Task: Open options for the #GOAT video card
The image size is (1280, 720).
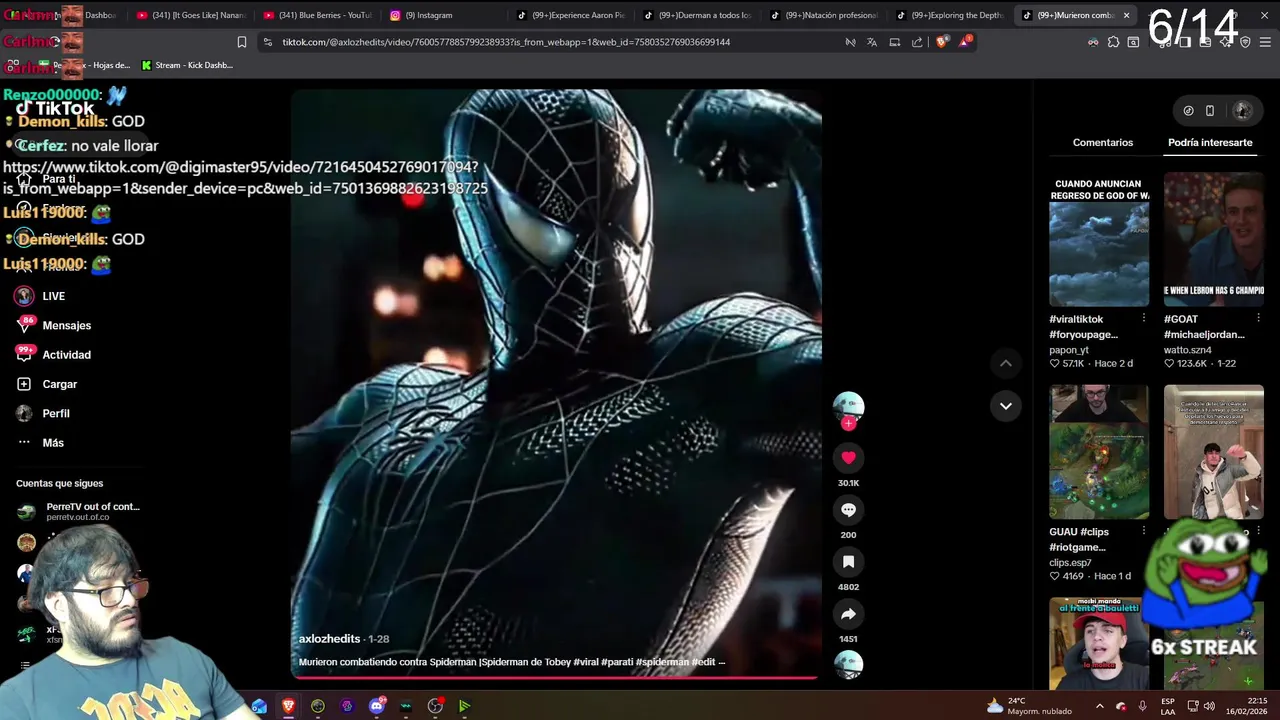Action: pos(1258,319)
